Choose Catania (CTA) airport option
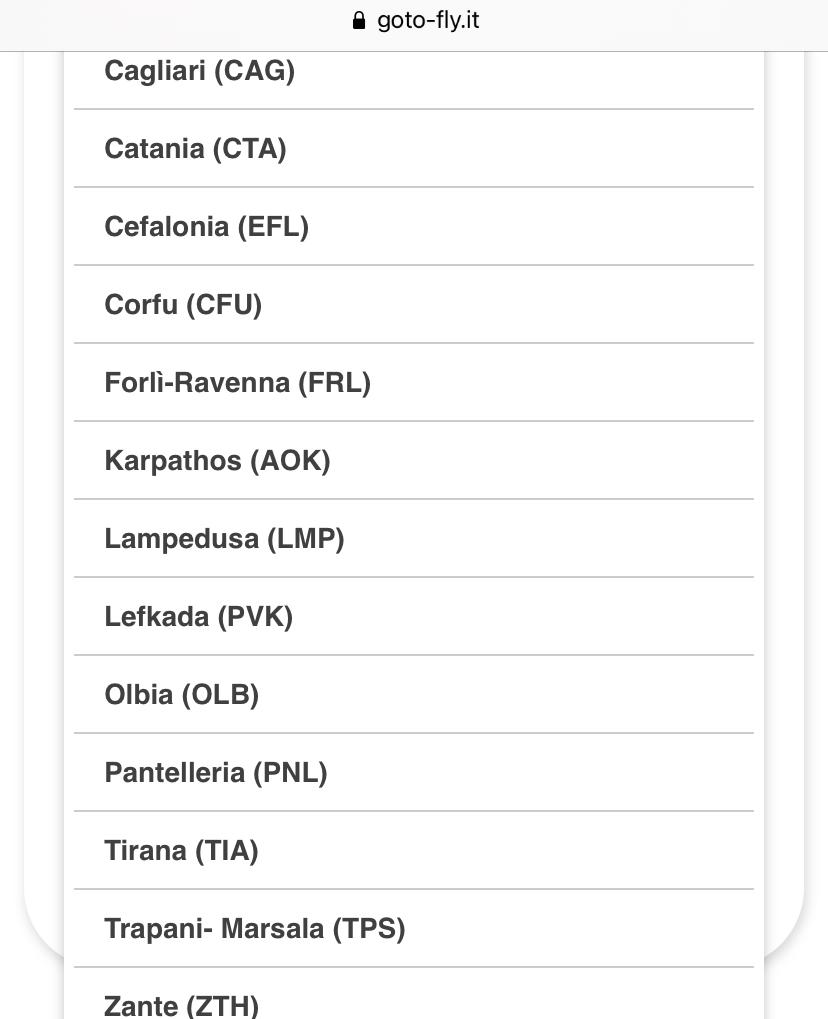The width and height of the screenshot is (828, 1019). [196, 149]
